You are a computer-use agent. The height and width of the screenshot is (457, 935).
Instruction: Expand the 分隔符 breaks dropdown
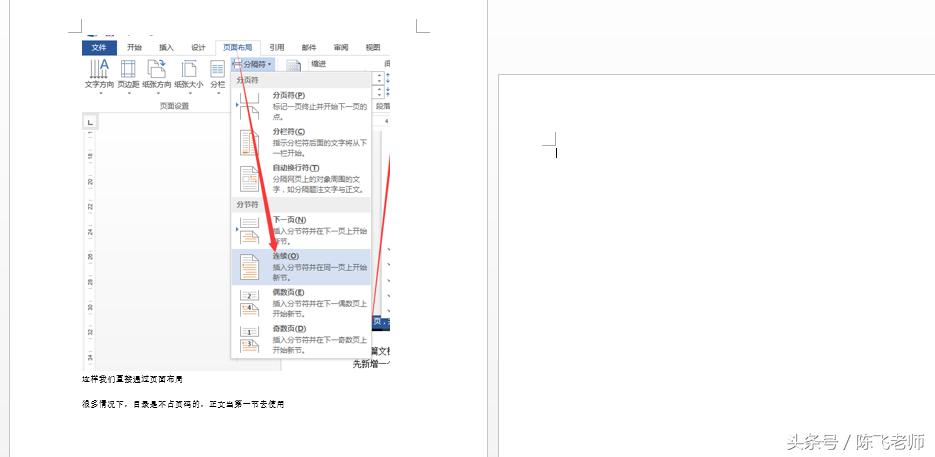click(x=253, y=64)
